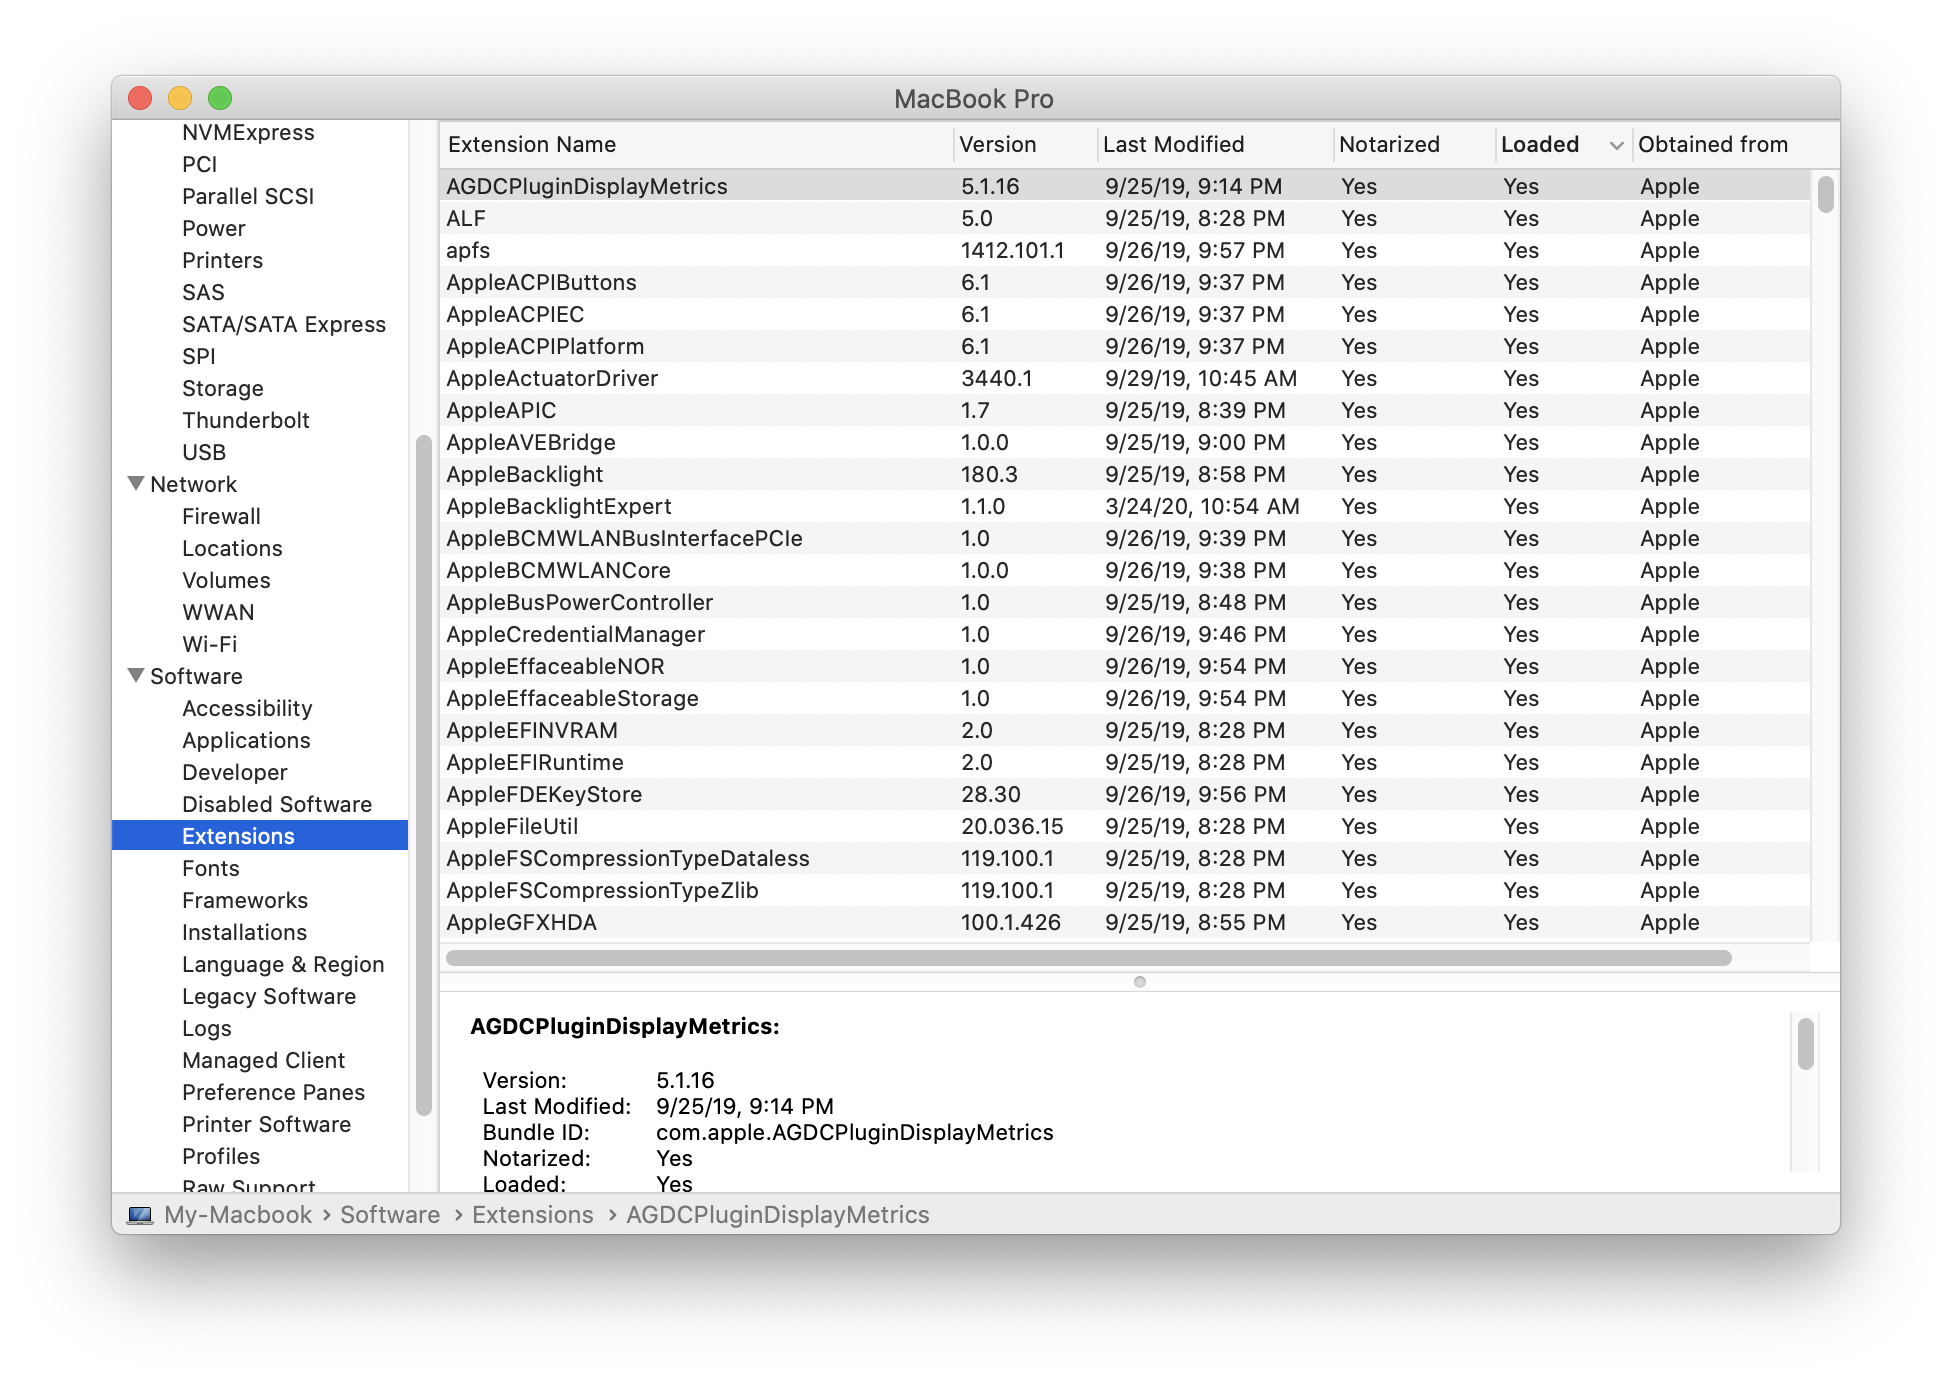Screen dimensions: 1952x1382
Task: Sort by the Extension Name column header
Action: (x=532, y=145)
